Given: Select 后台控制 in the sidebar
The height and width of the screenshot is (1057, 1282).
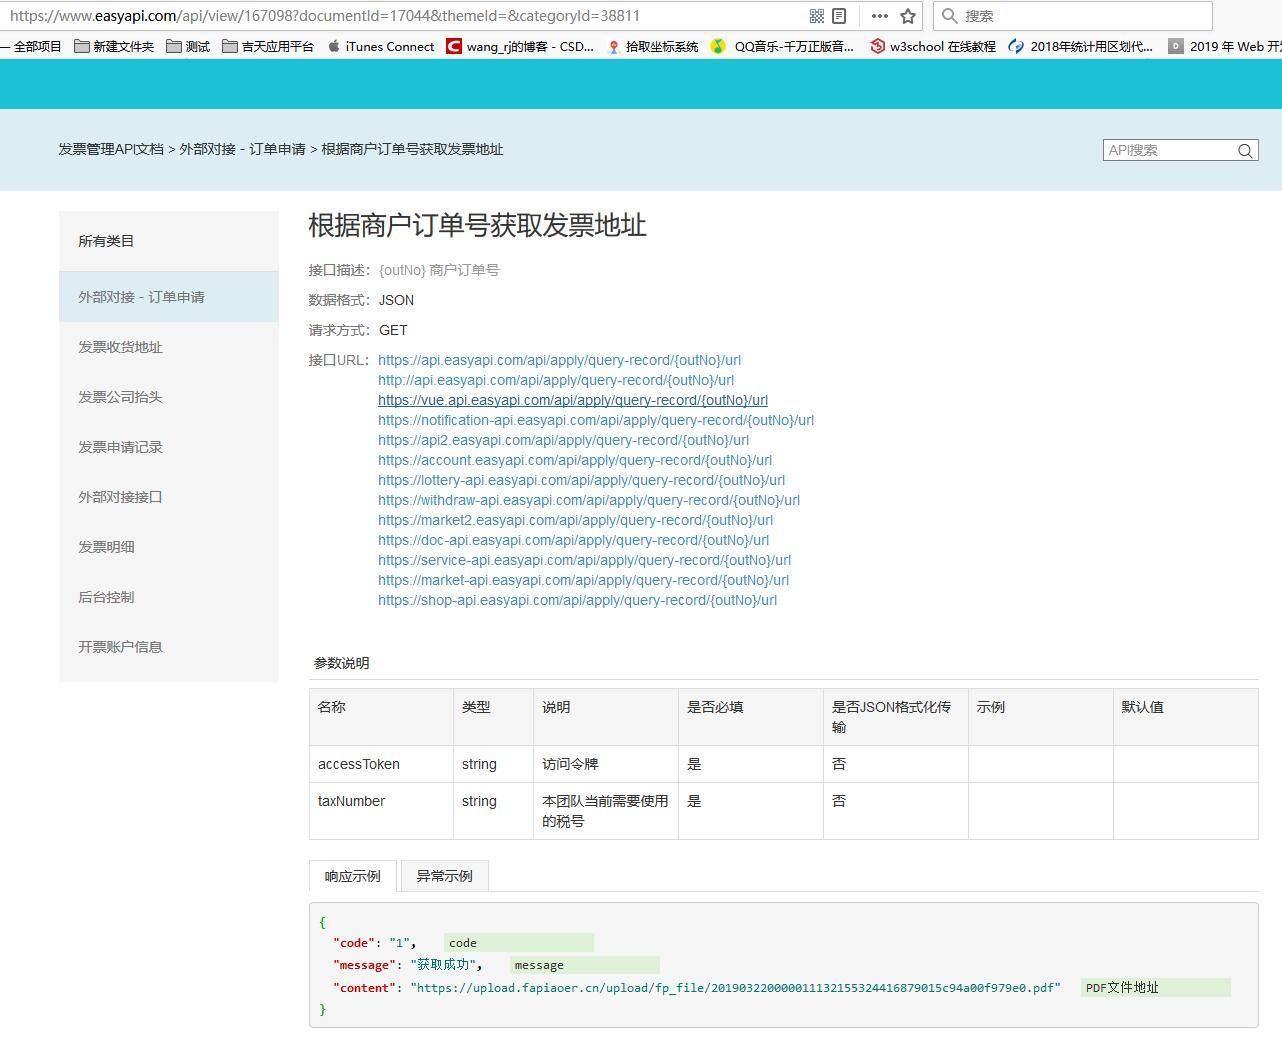Looking at the screenshot, I should click(x=108, y=597).
